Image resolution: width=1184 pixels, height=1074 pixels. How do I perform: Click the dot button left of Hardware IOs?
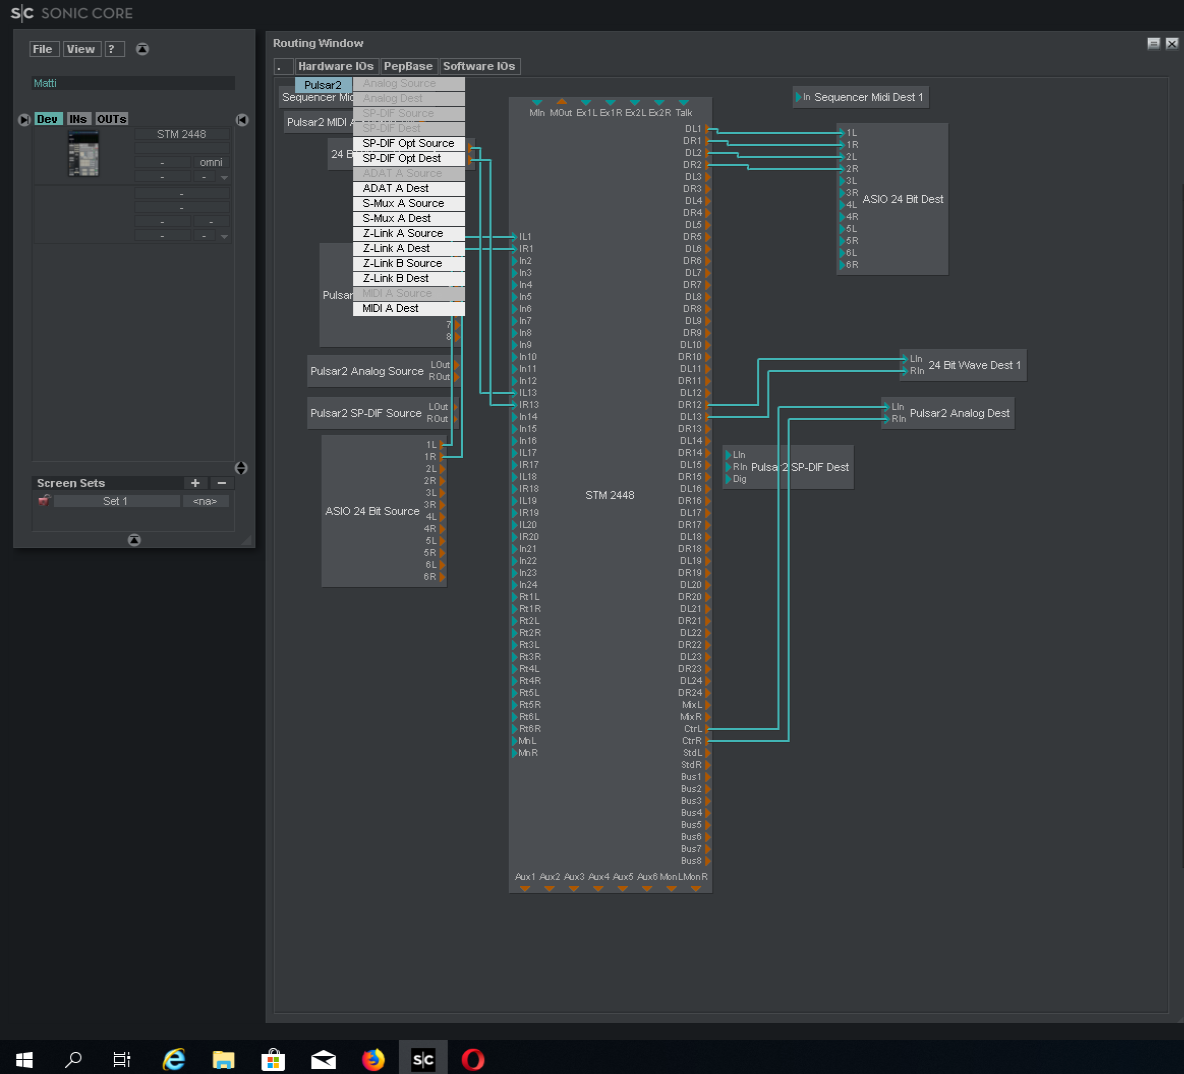click(282, 66)
